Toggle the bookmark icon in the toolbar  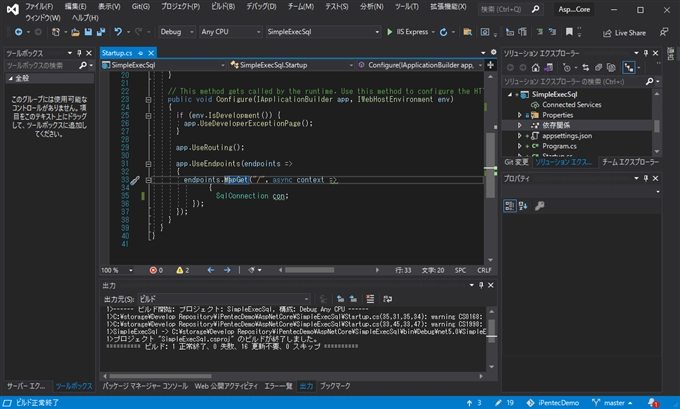569,32
